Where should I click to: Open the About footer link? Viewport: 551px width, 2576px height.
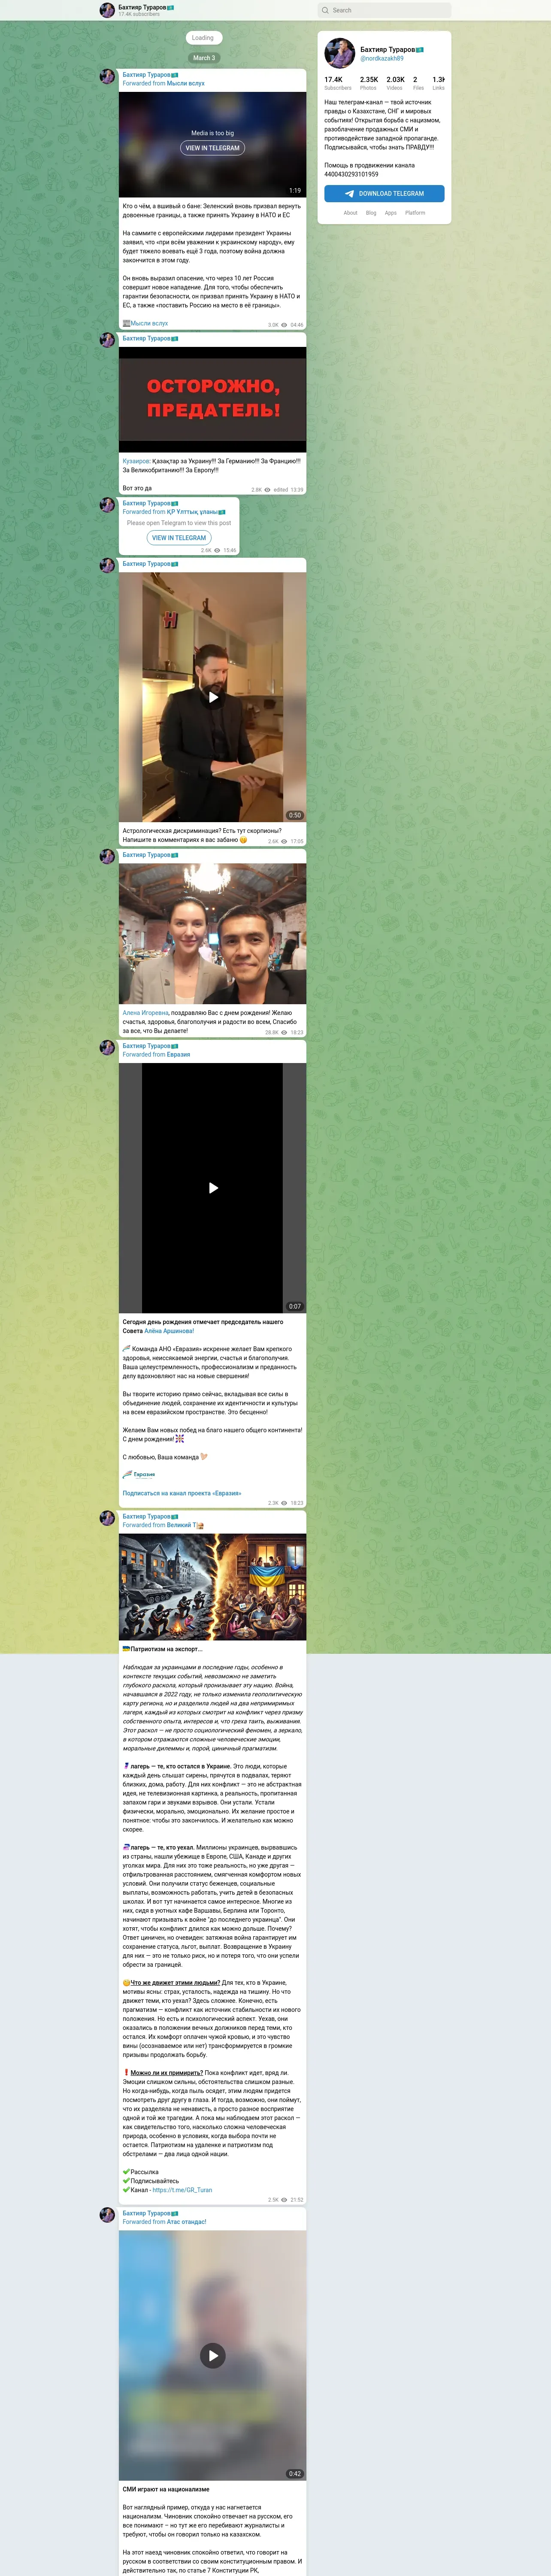350,212
